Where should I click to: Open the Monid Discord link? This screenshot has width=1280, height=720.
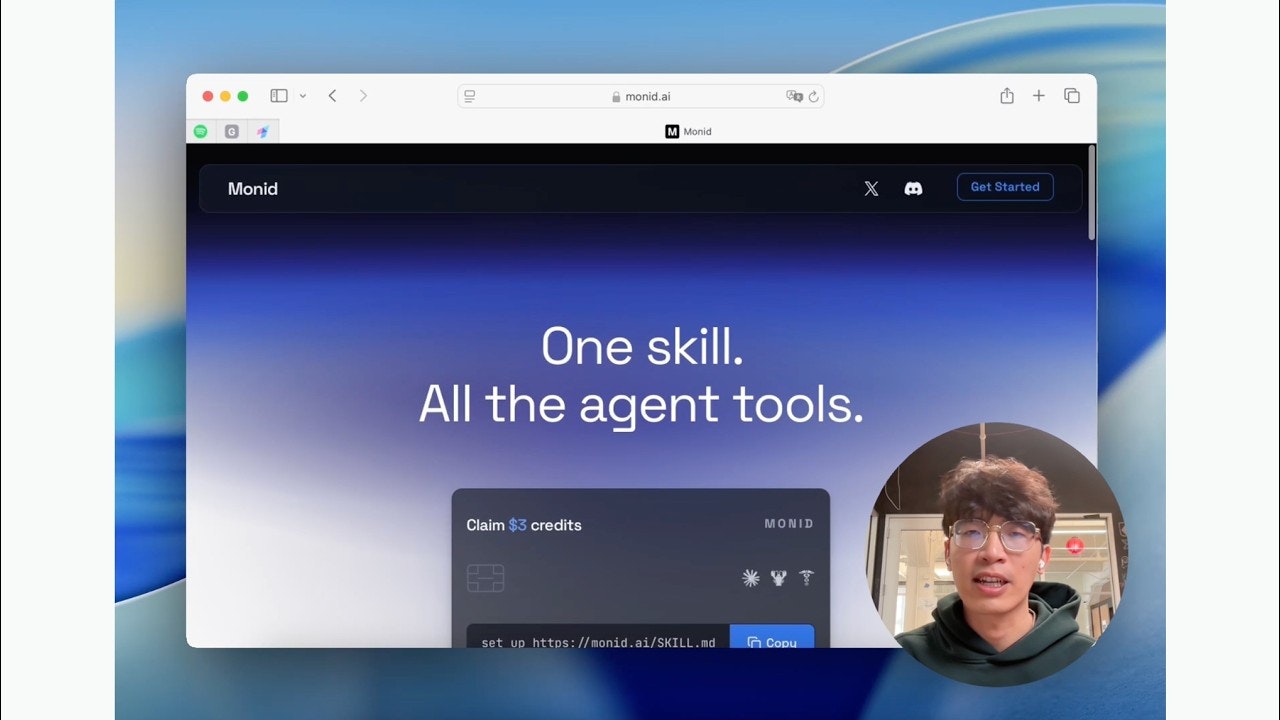913,188
